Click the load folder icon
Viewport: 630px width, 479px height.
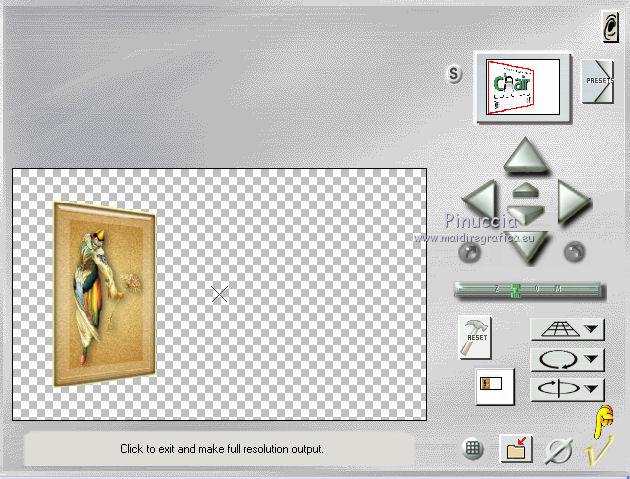516,448
